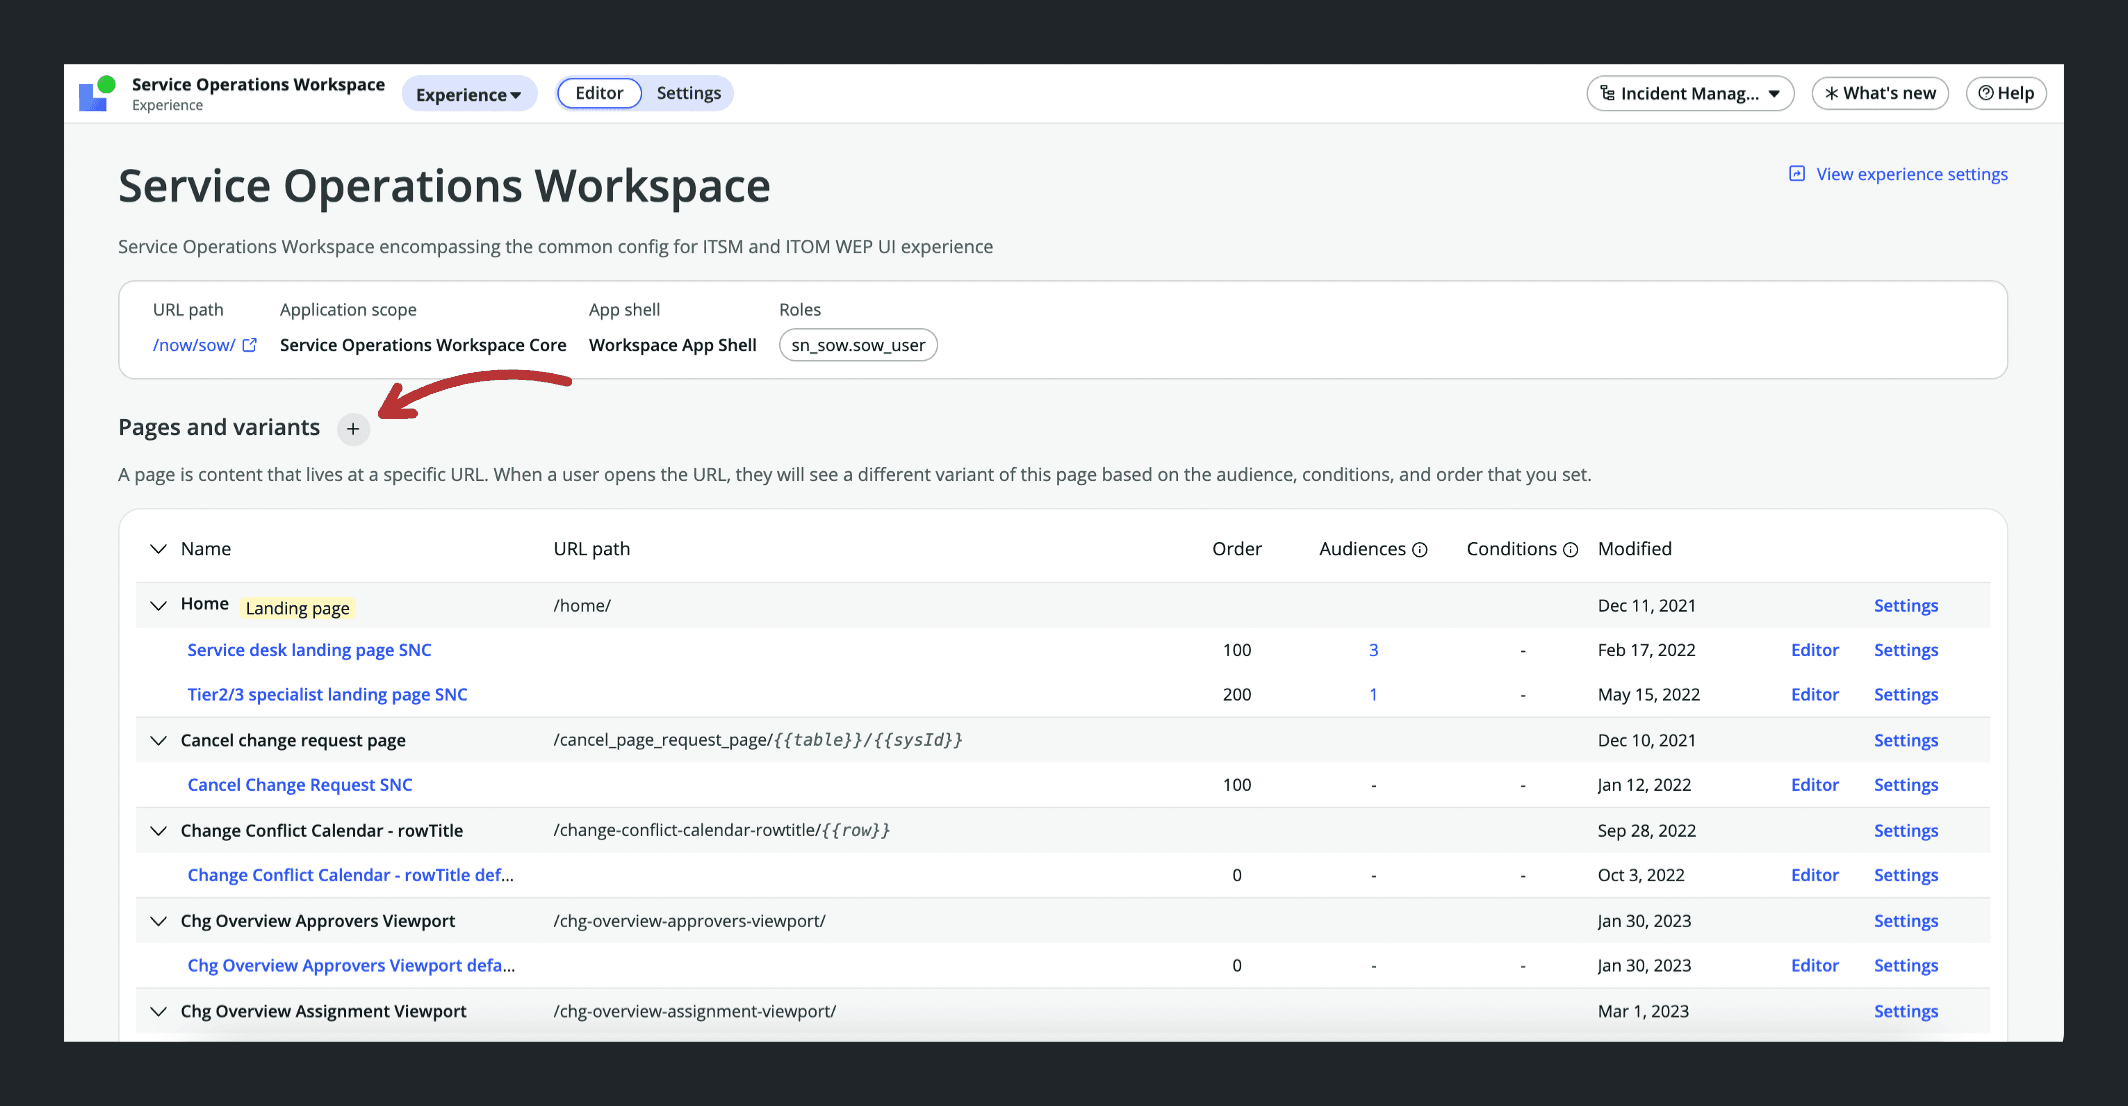The width and height of the screenshot is (2128, 1106).
Task: Collapse all rows via Name header chevron
Action: [x=158, y=549]
